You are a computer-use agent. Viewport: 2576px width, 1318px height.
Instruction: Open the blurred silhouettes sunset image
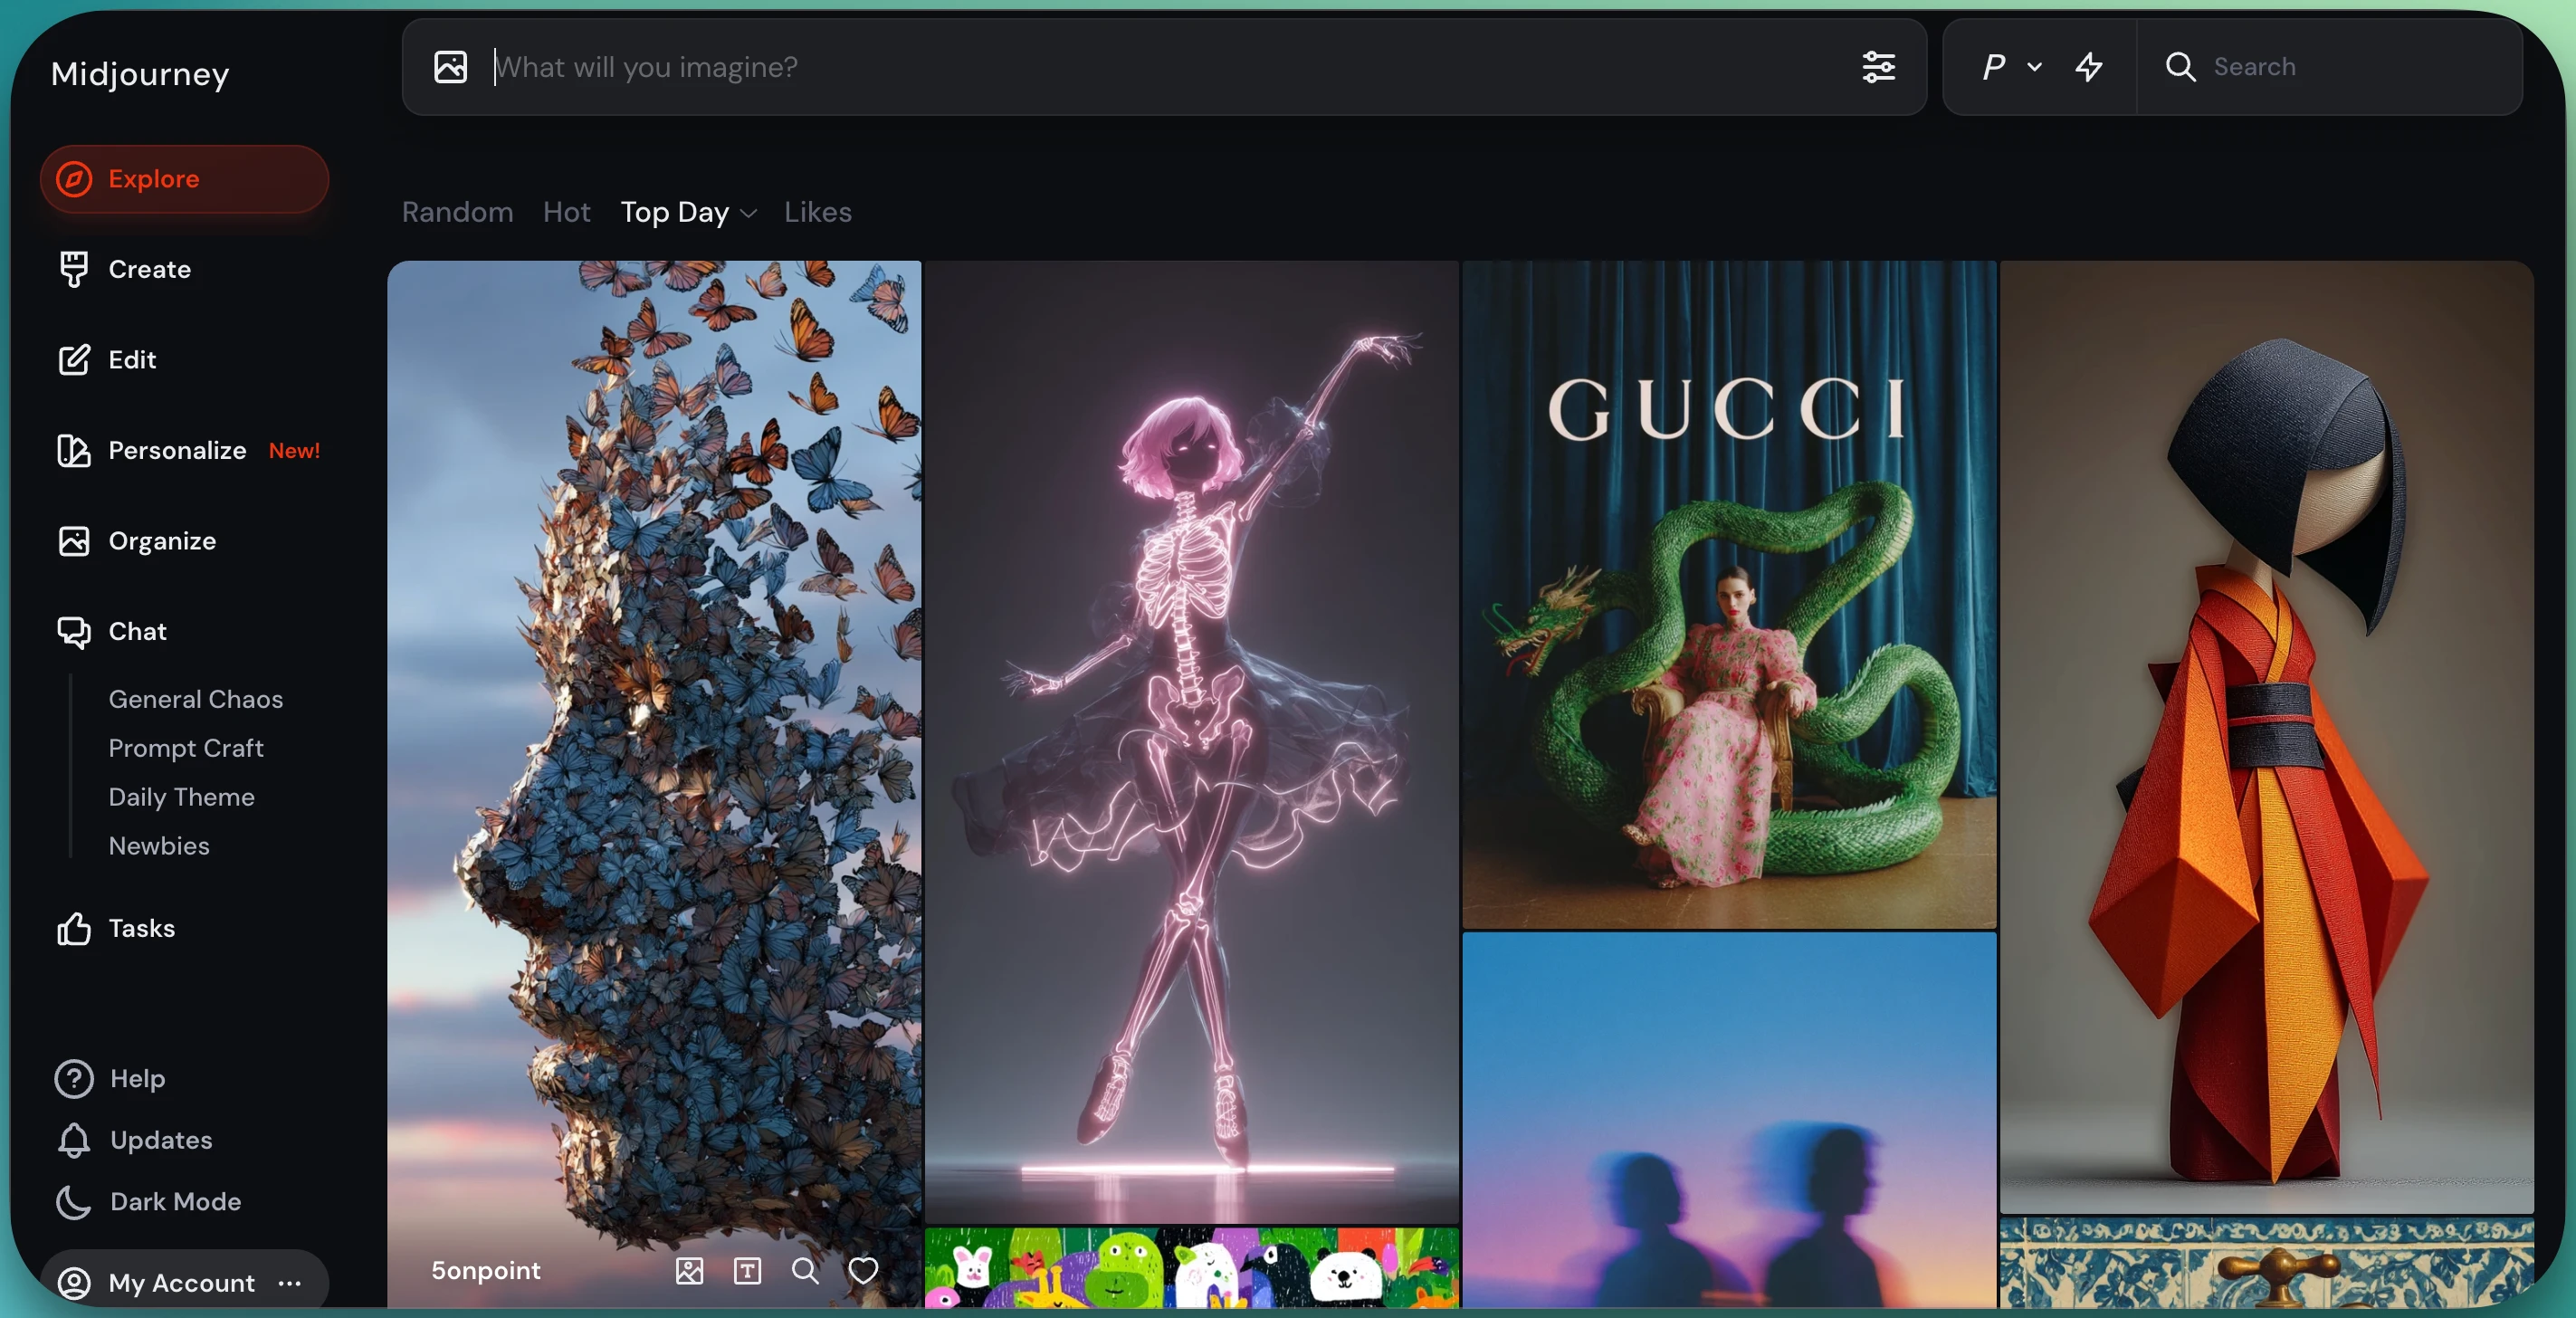click(1729, 1120)
